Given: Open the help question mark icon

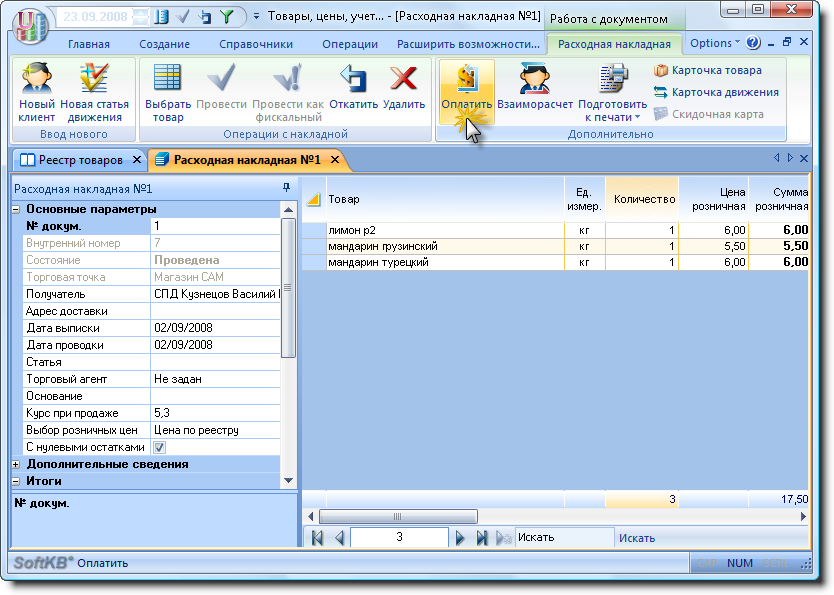Looking at the screenshot, I should coord(753,43).
